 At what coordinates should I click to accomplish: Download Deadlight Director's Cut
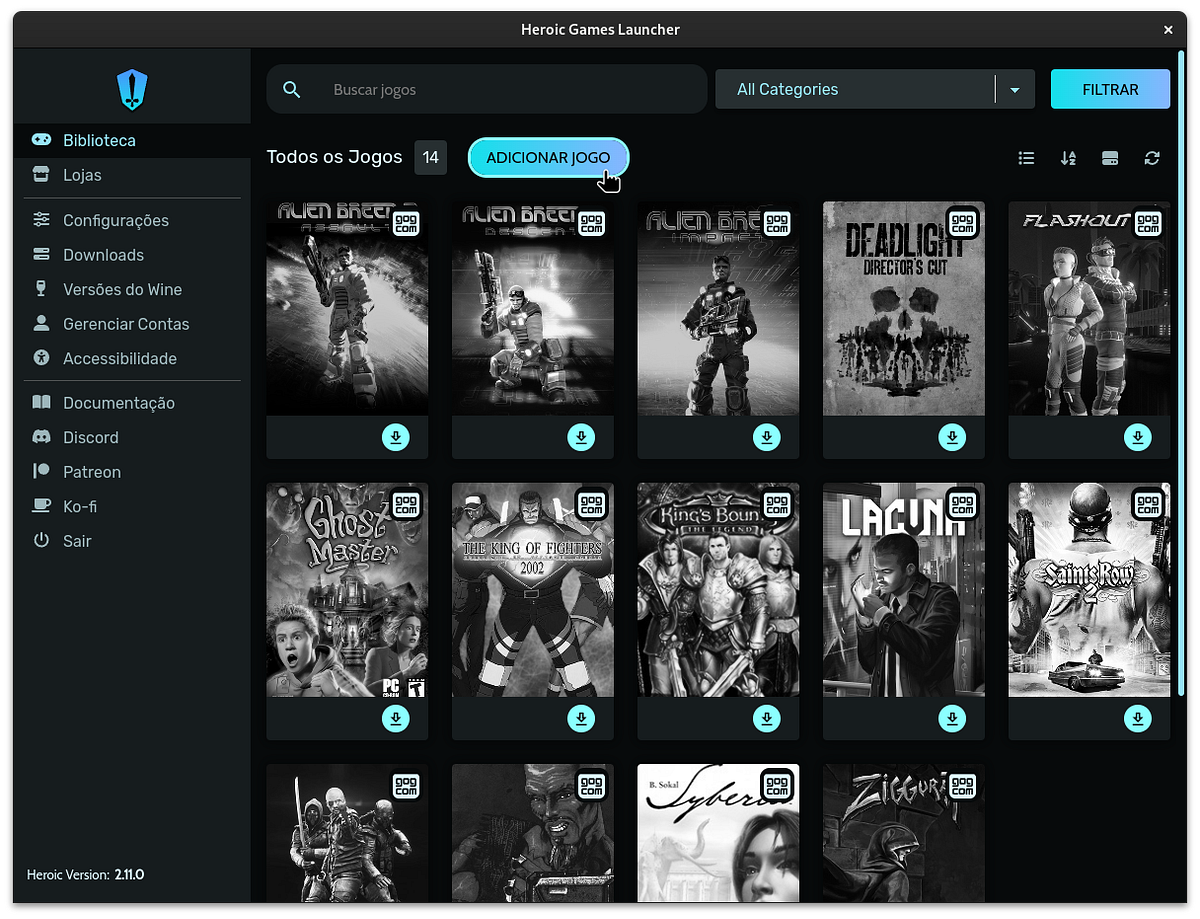click(x=952, y=437)
